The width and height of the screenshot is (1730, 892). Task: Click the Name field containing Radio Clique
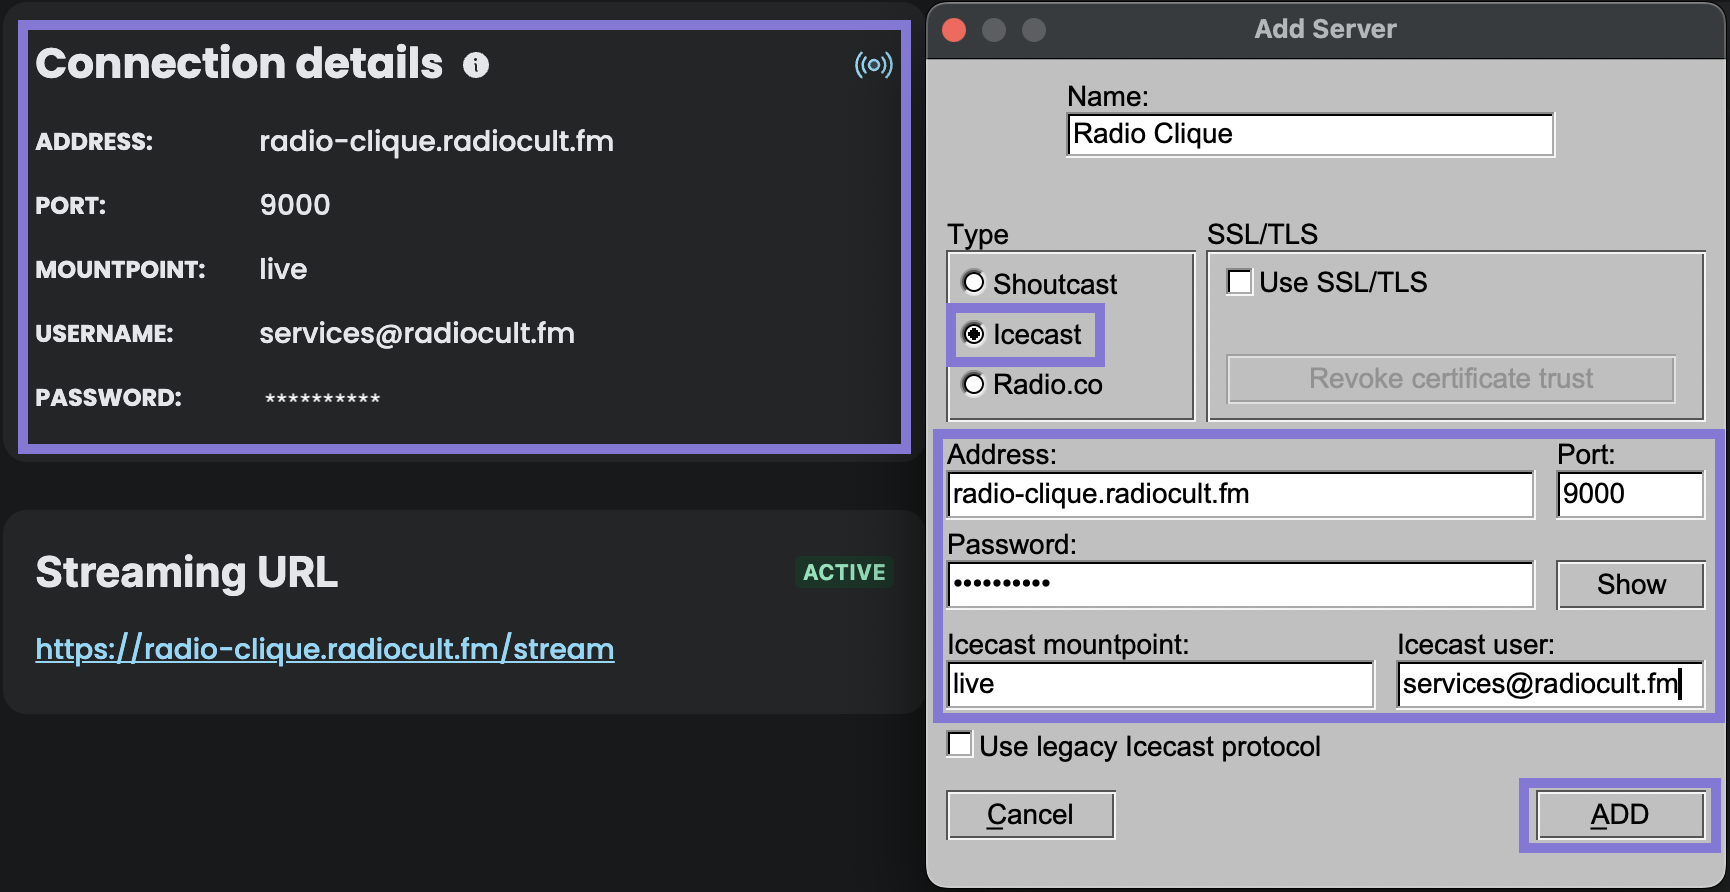[x=1311, y=135]
